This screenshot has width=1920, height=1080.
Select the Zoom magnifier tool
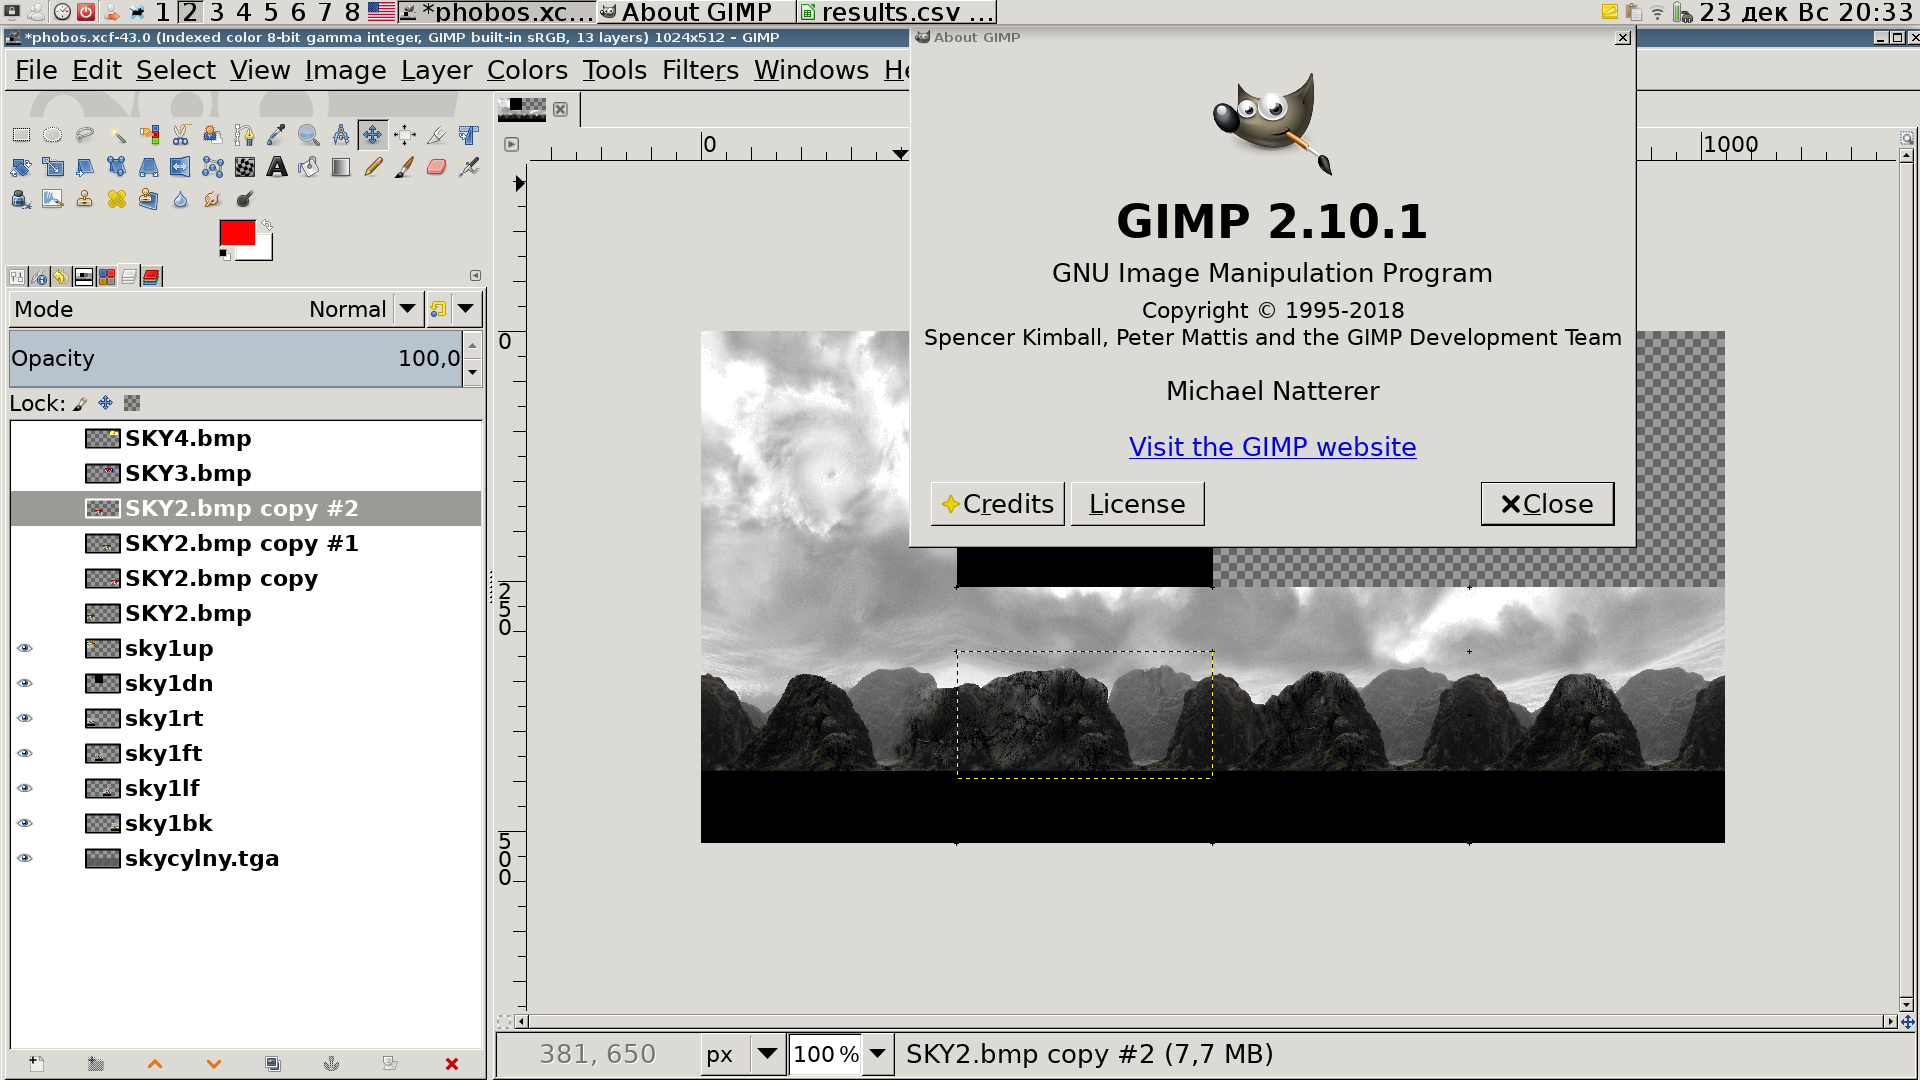(x=309, y=135)
